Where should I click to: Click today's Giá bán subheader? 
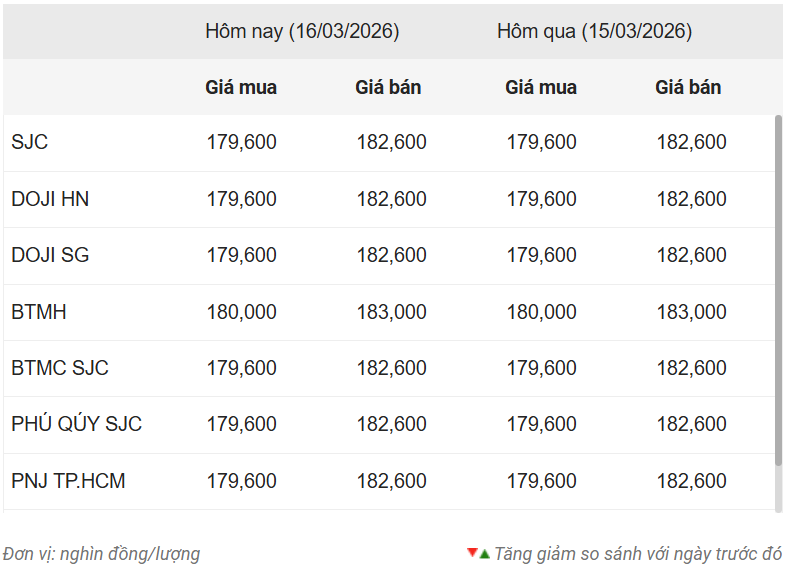tap(388, 87)
